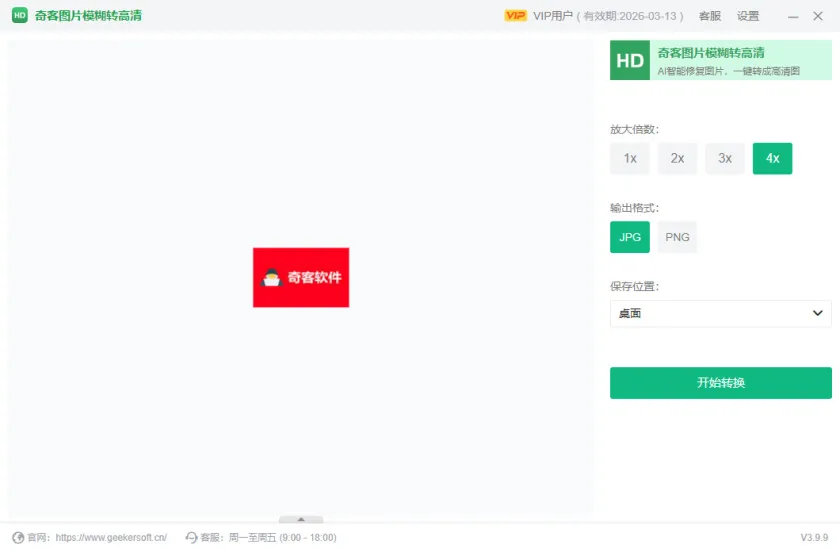Select 2x magnification

pos(677,159)
